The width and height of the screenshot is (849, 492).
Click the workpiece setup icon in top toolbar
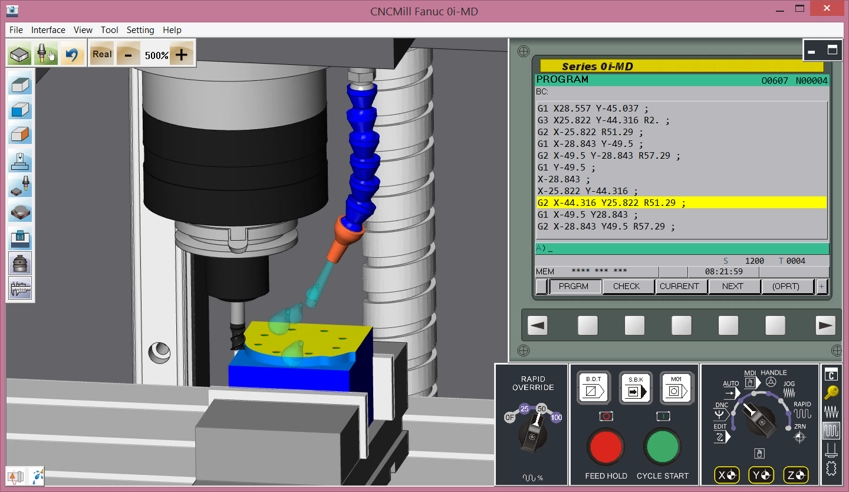[19, 55]
